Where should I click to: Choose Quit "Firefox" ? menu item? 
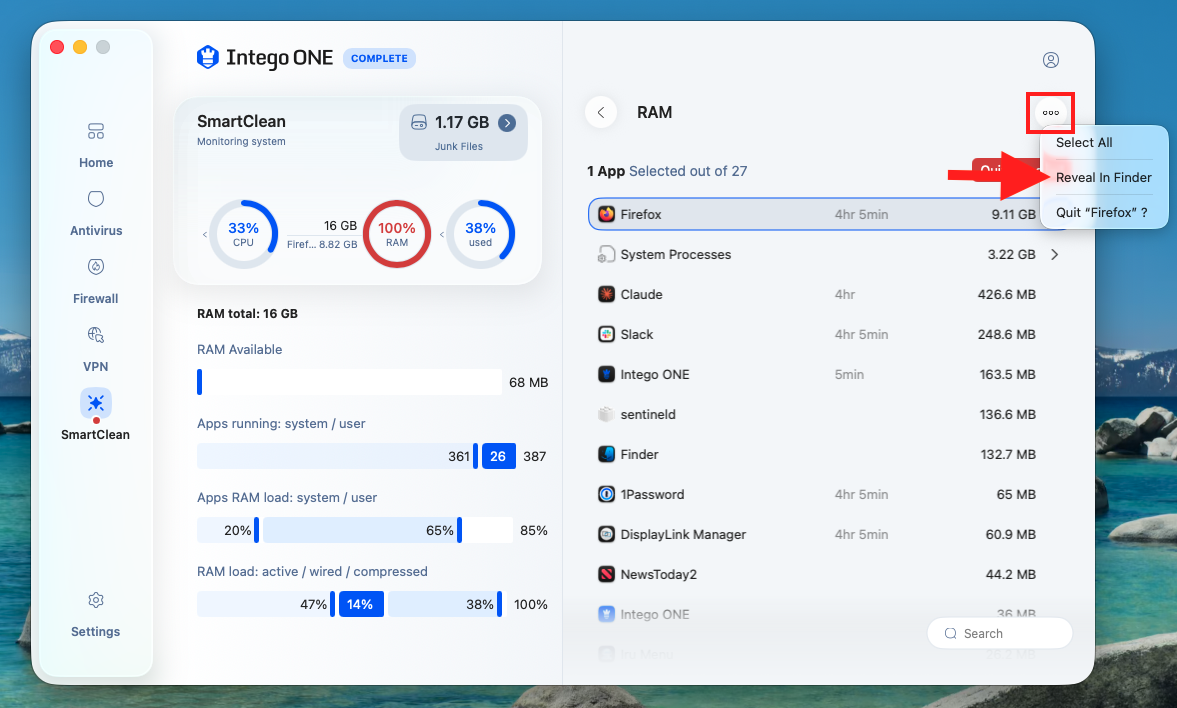point(1103,212)
